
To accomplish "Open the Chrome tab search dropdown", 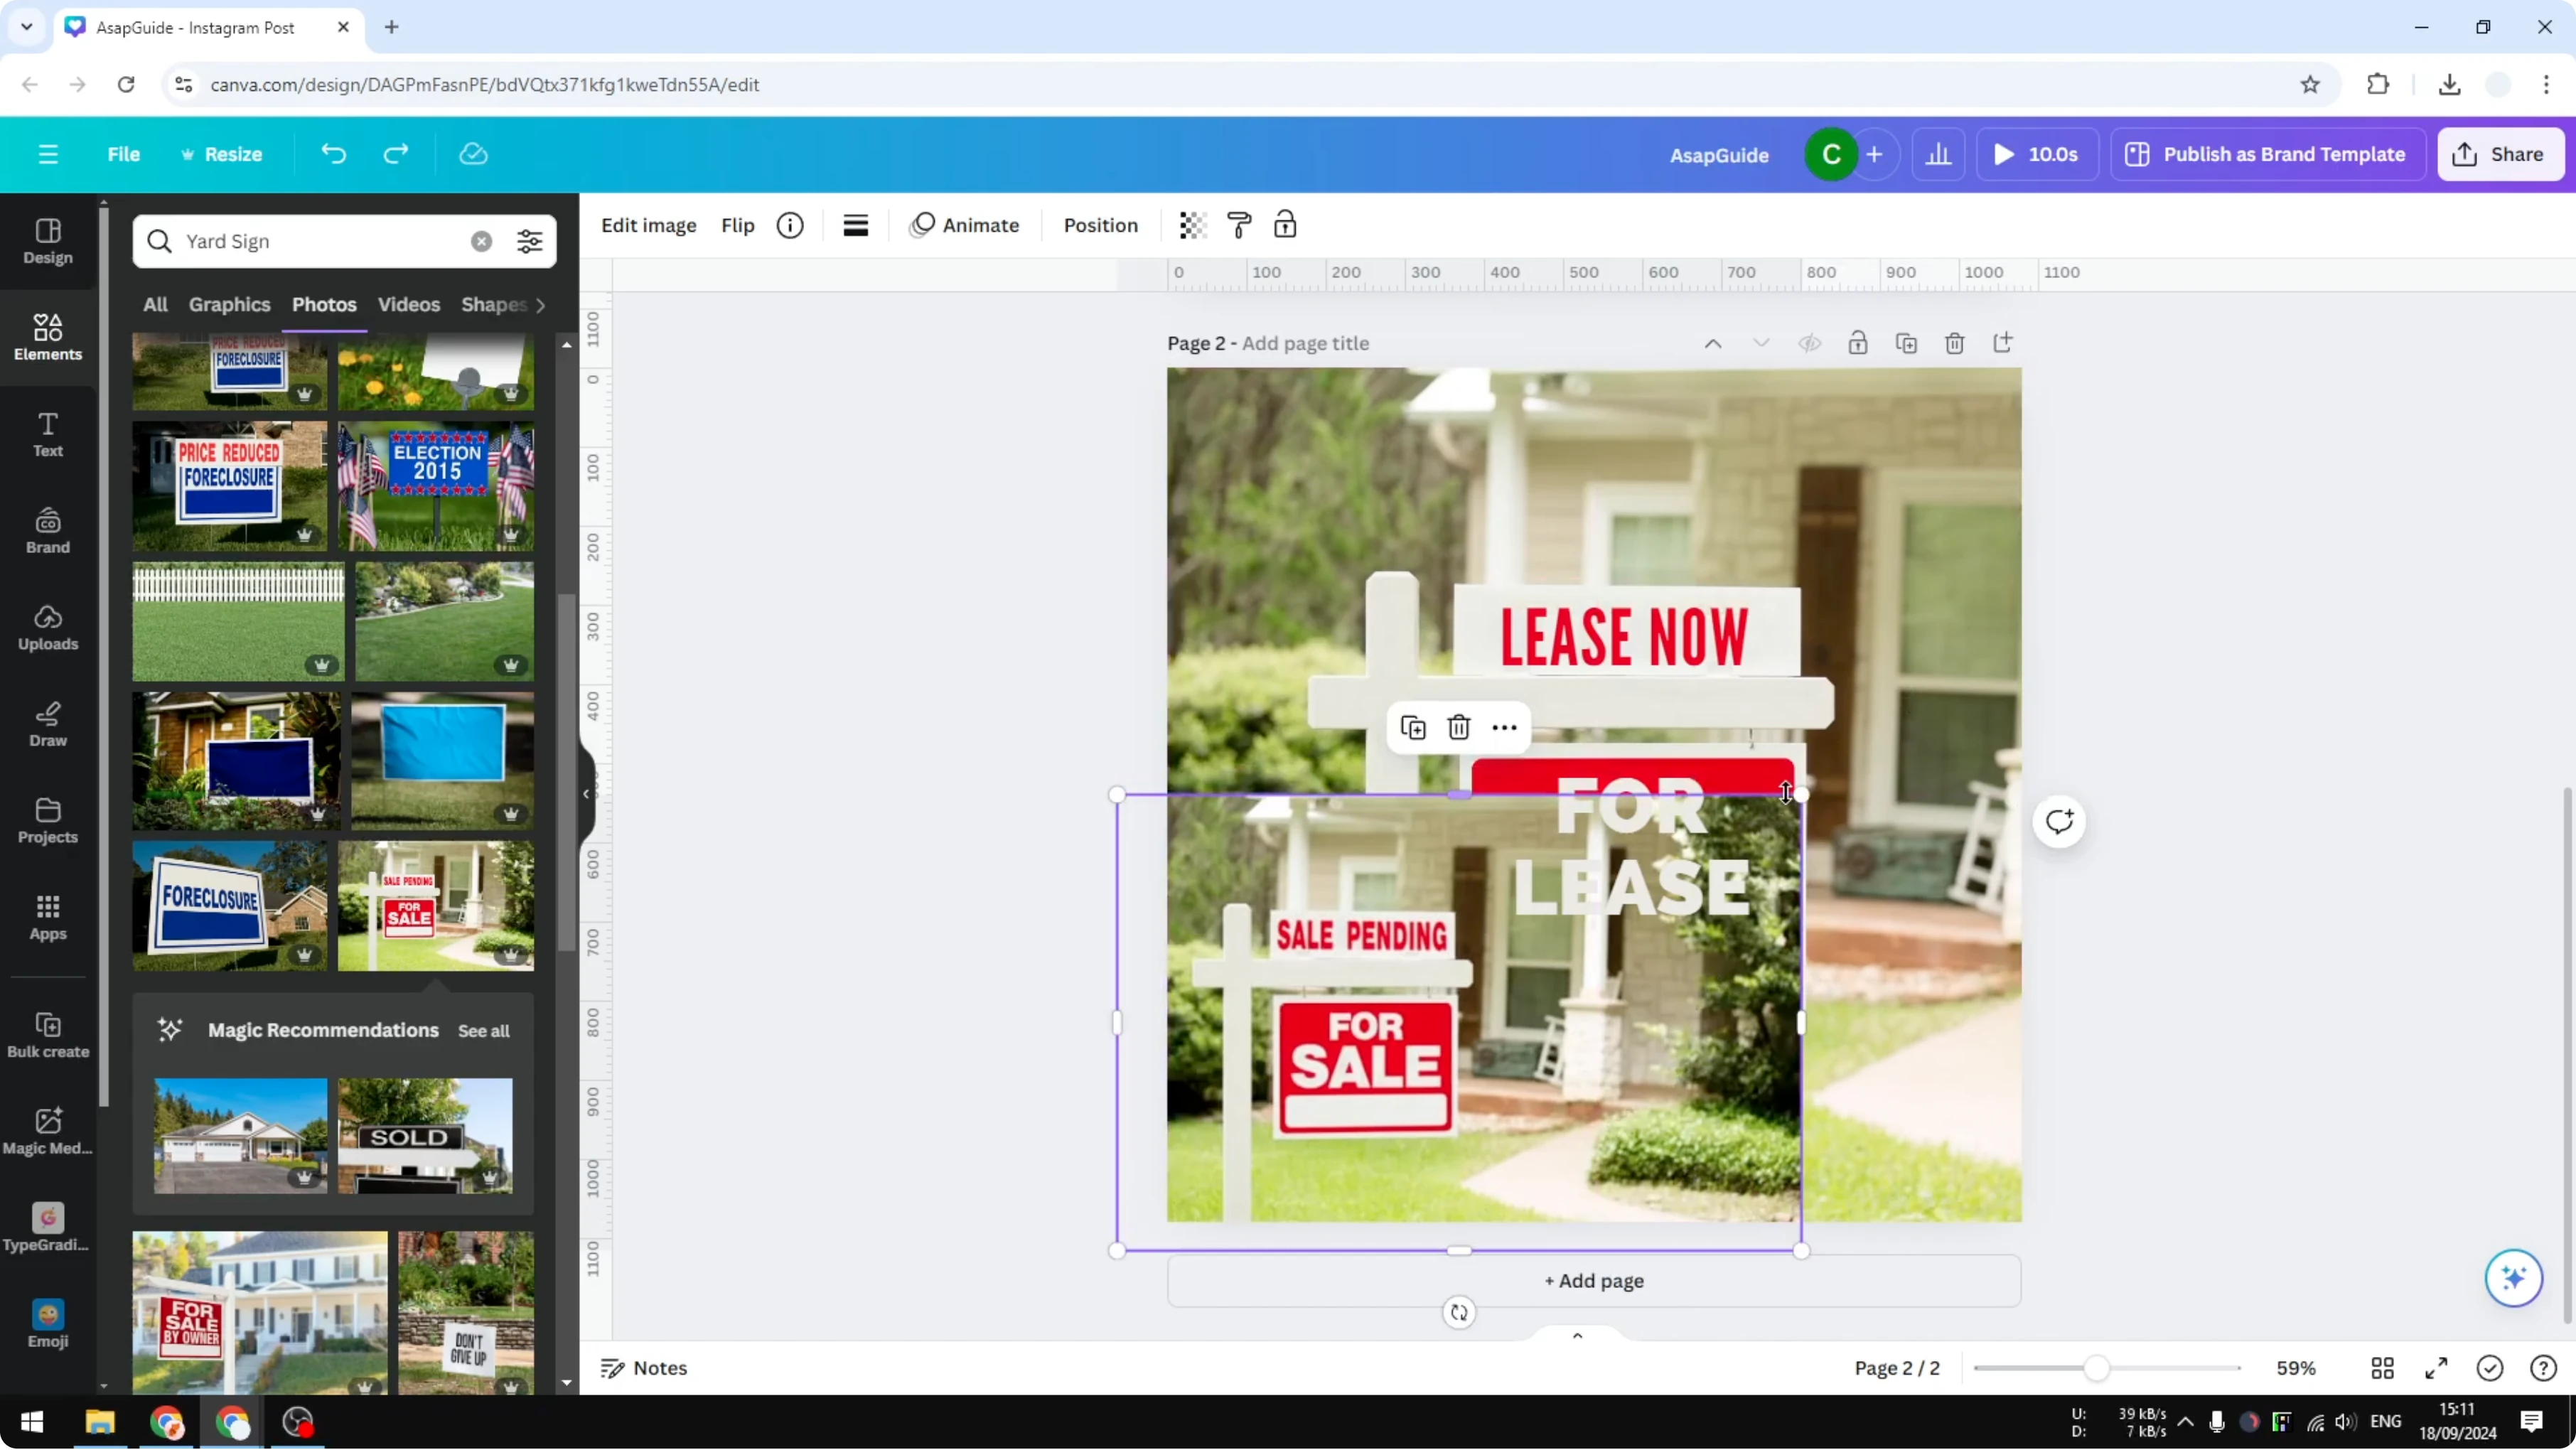I will click(27, 27).
